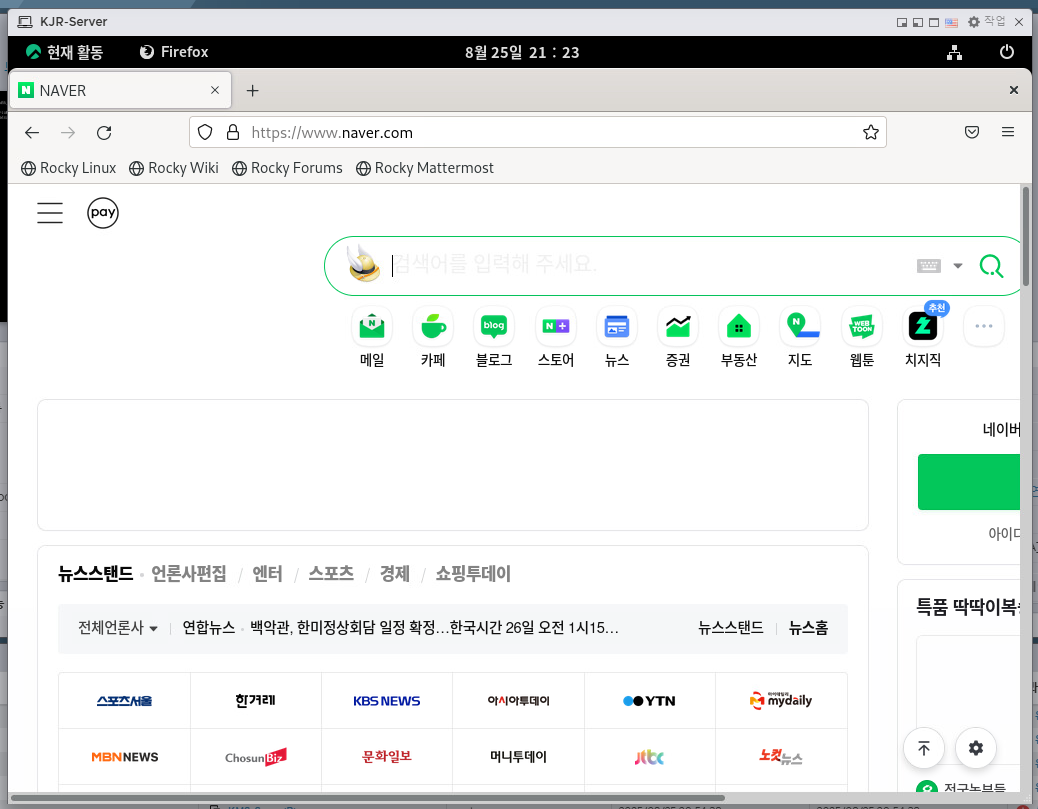Image resolution: width=1038 pixels, height=809 pixels.
Task: Open the 머니투데이 press logo
Action: pos(518,757)
